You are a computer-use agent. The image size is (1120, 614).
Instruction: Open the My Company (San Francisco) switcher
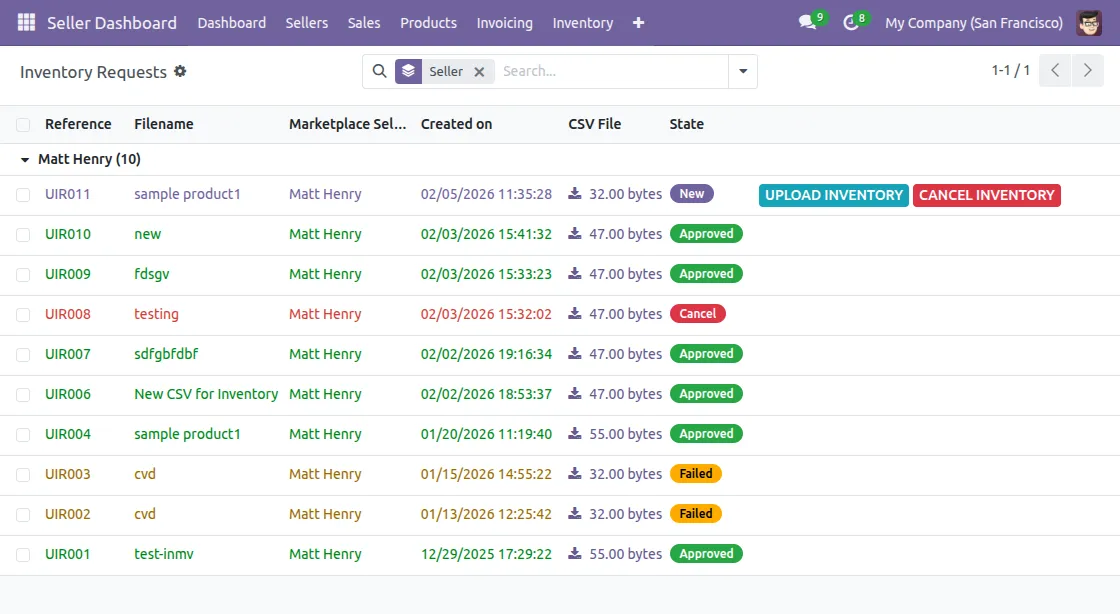click(x=973, y=22)
